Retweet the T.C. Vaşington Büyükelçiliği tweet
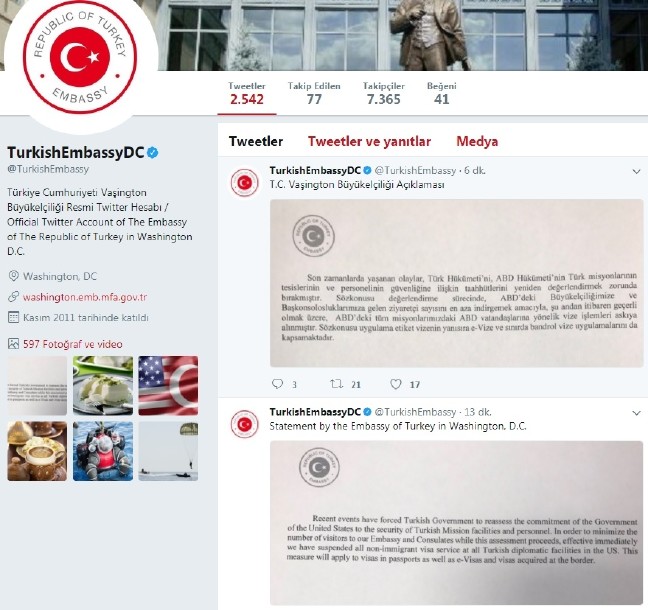This screenshot has height=610, width=648. tap(336, 384)
